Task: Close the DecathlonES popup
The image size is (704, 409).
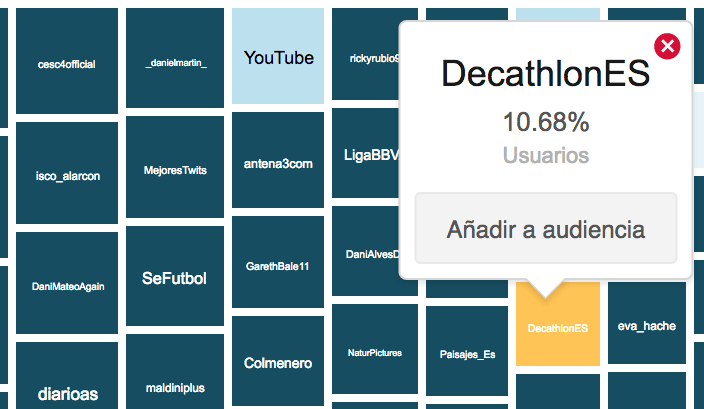Action: (x=667, y=46)
